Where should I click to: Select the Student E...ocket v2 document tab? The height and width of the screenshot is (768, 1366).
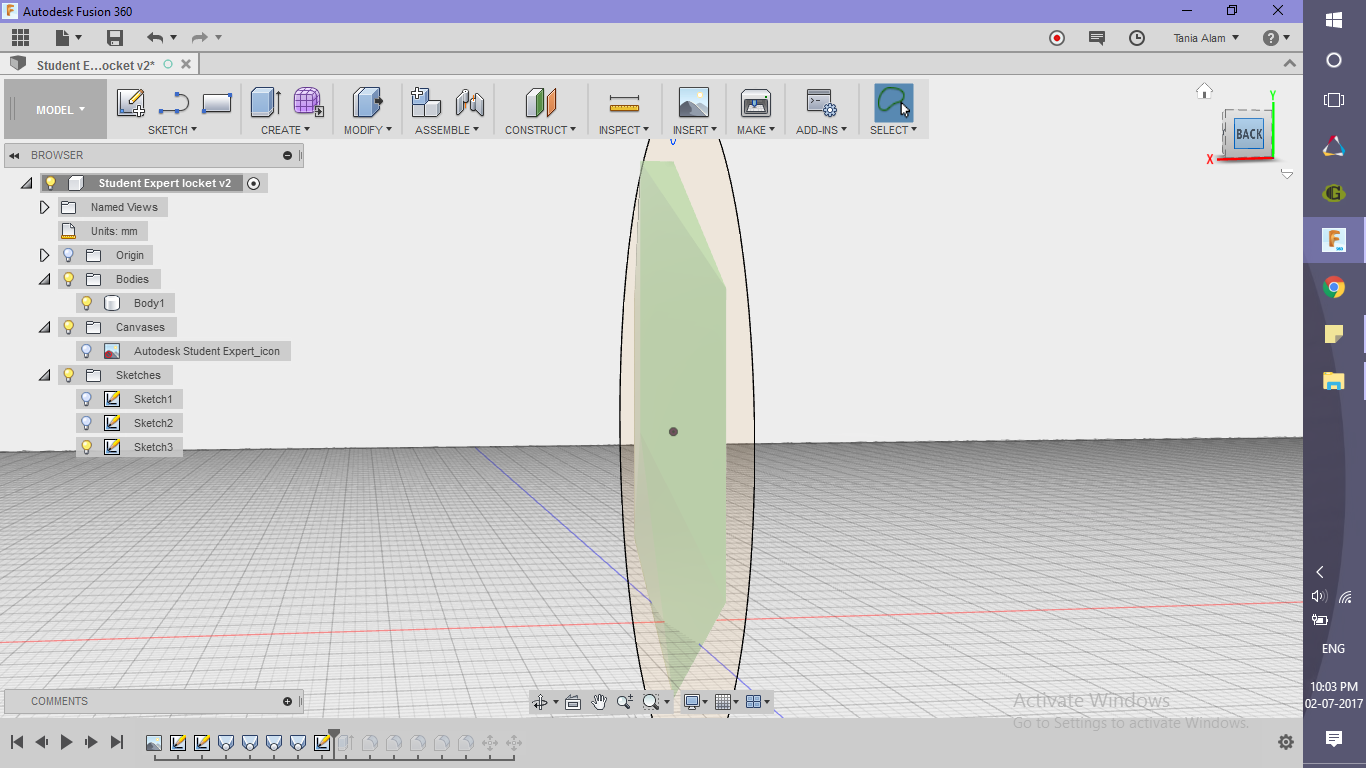96,65
